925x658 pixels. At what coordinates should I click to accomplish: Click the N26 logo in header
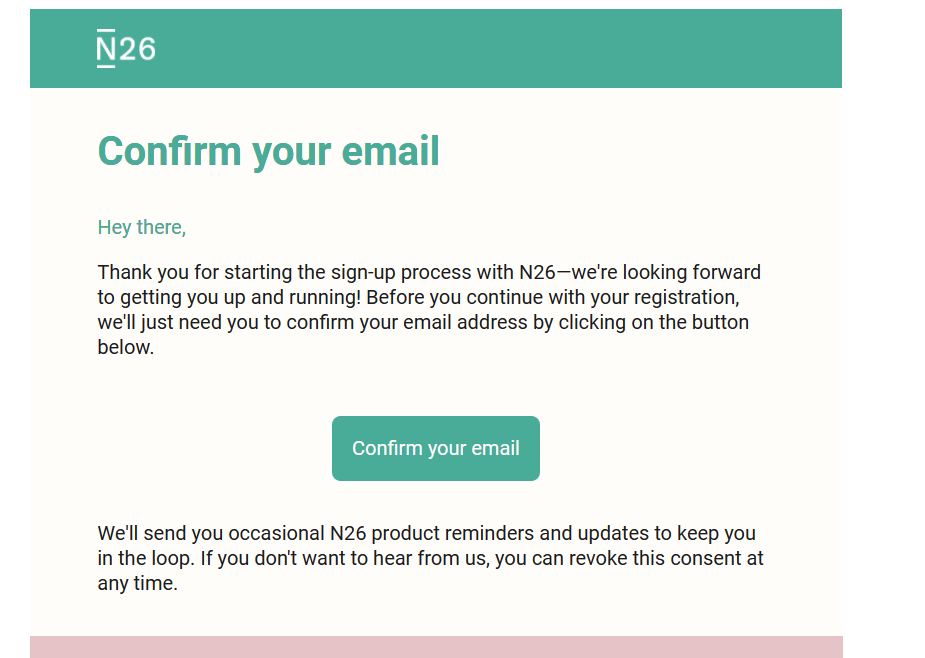(126, 48)
